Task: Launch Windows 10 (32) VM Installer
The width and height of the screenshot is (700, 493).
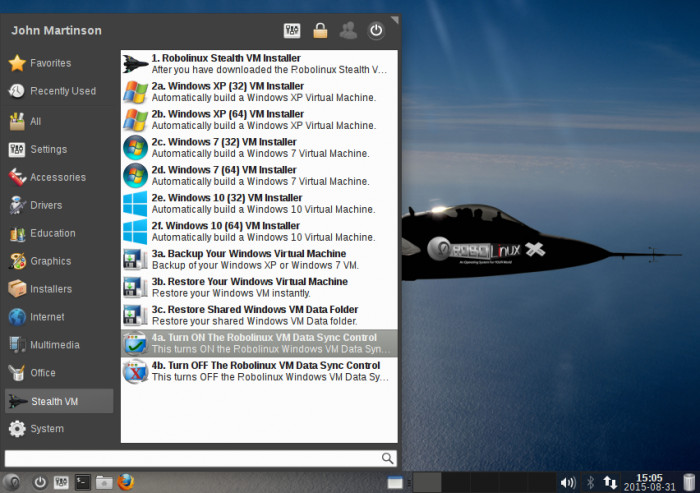Action: 259,203
